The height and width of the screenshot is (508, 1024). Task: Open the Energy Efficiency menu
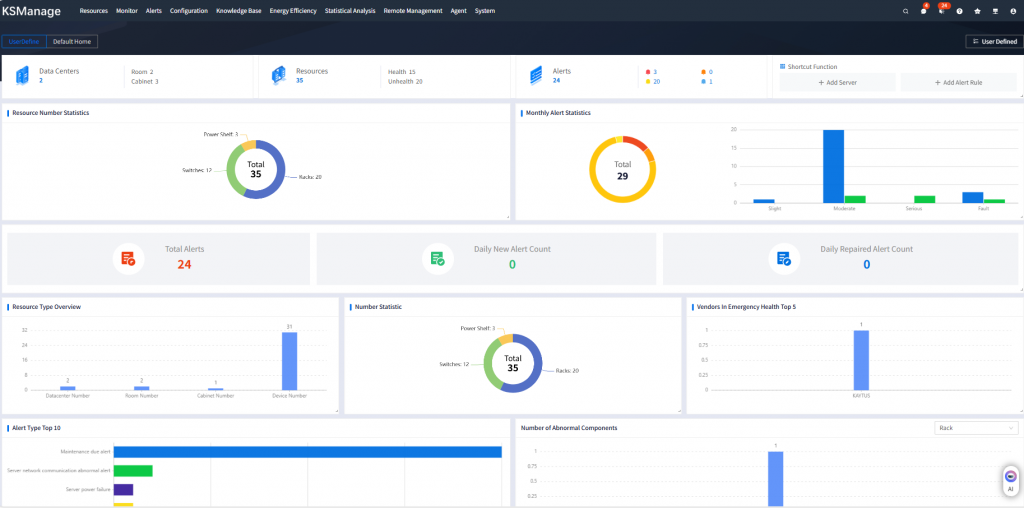[x=293, y=11]
